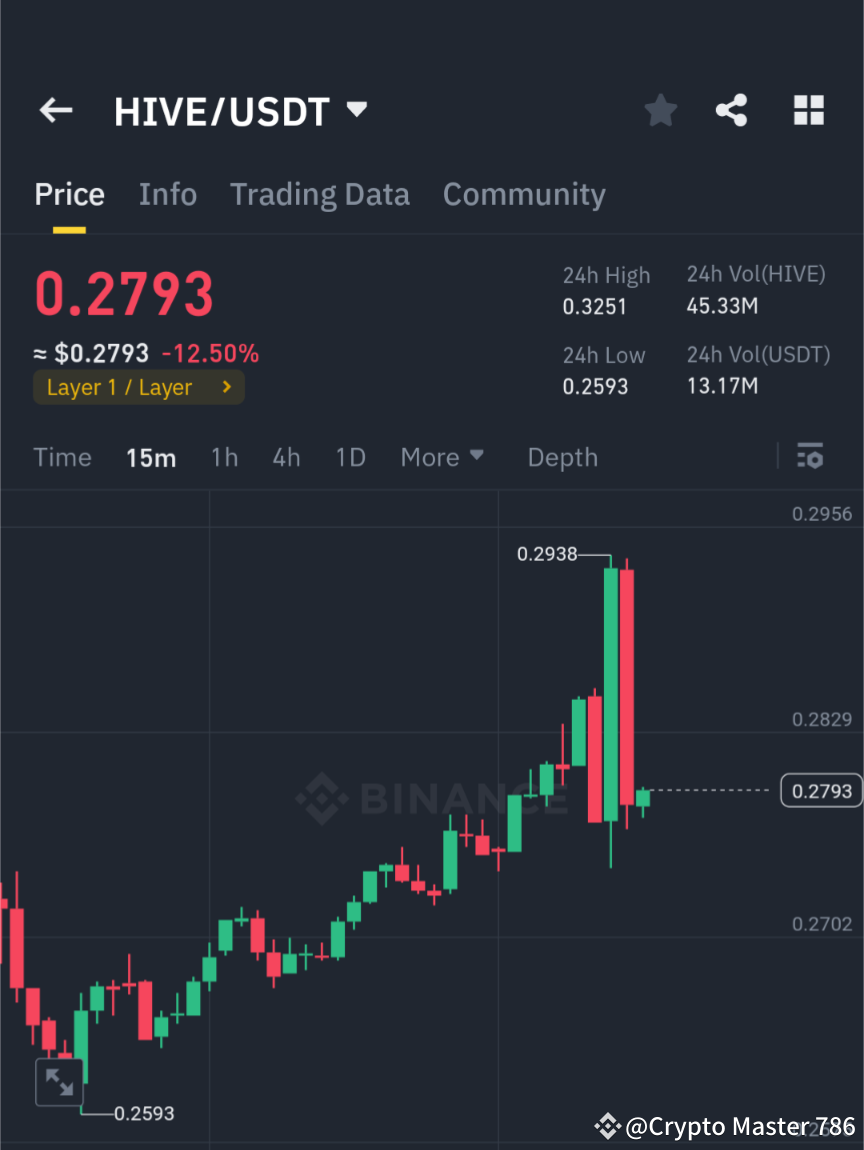Switch candle interval to 1D
864x1150 pixels.
click(350, 457)
